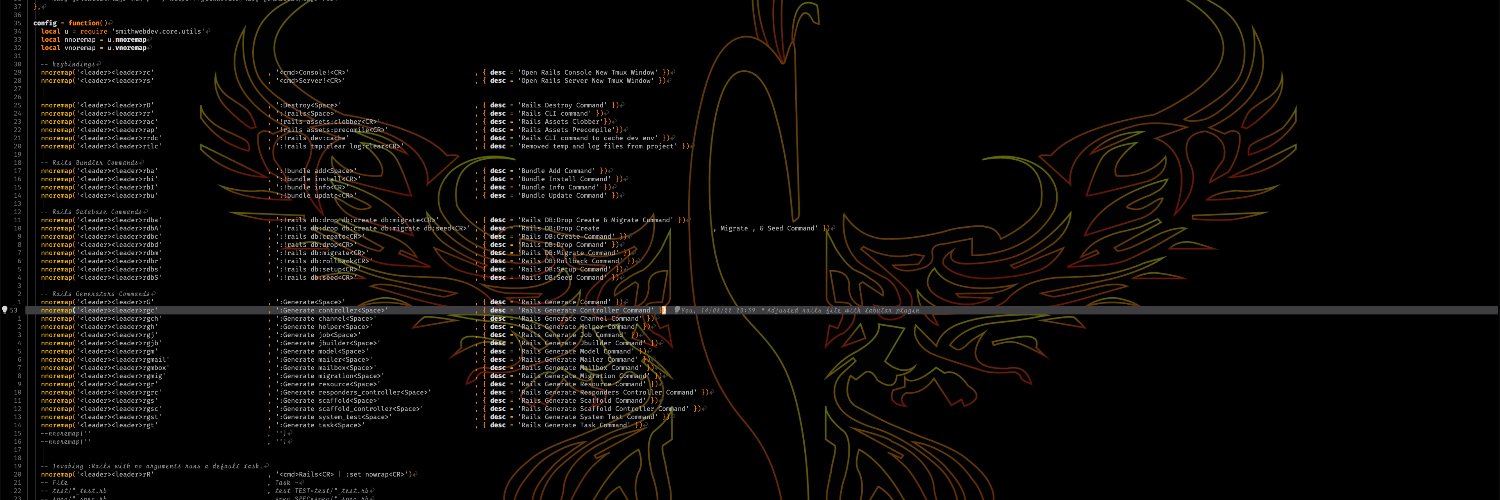Click ':Generate model<Space>' string
The height and width of the screenshot is (500, 1500).
click(x=321, y=350)
